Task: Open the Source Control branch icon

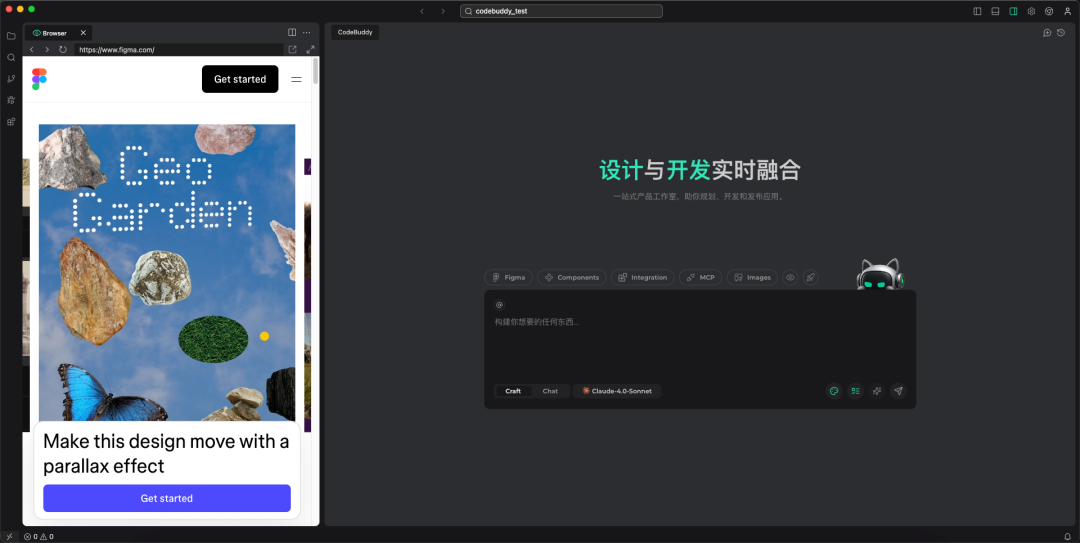Action: click(x=11, y=79)
